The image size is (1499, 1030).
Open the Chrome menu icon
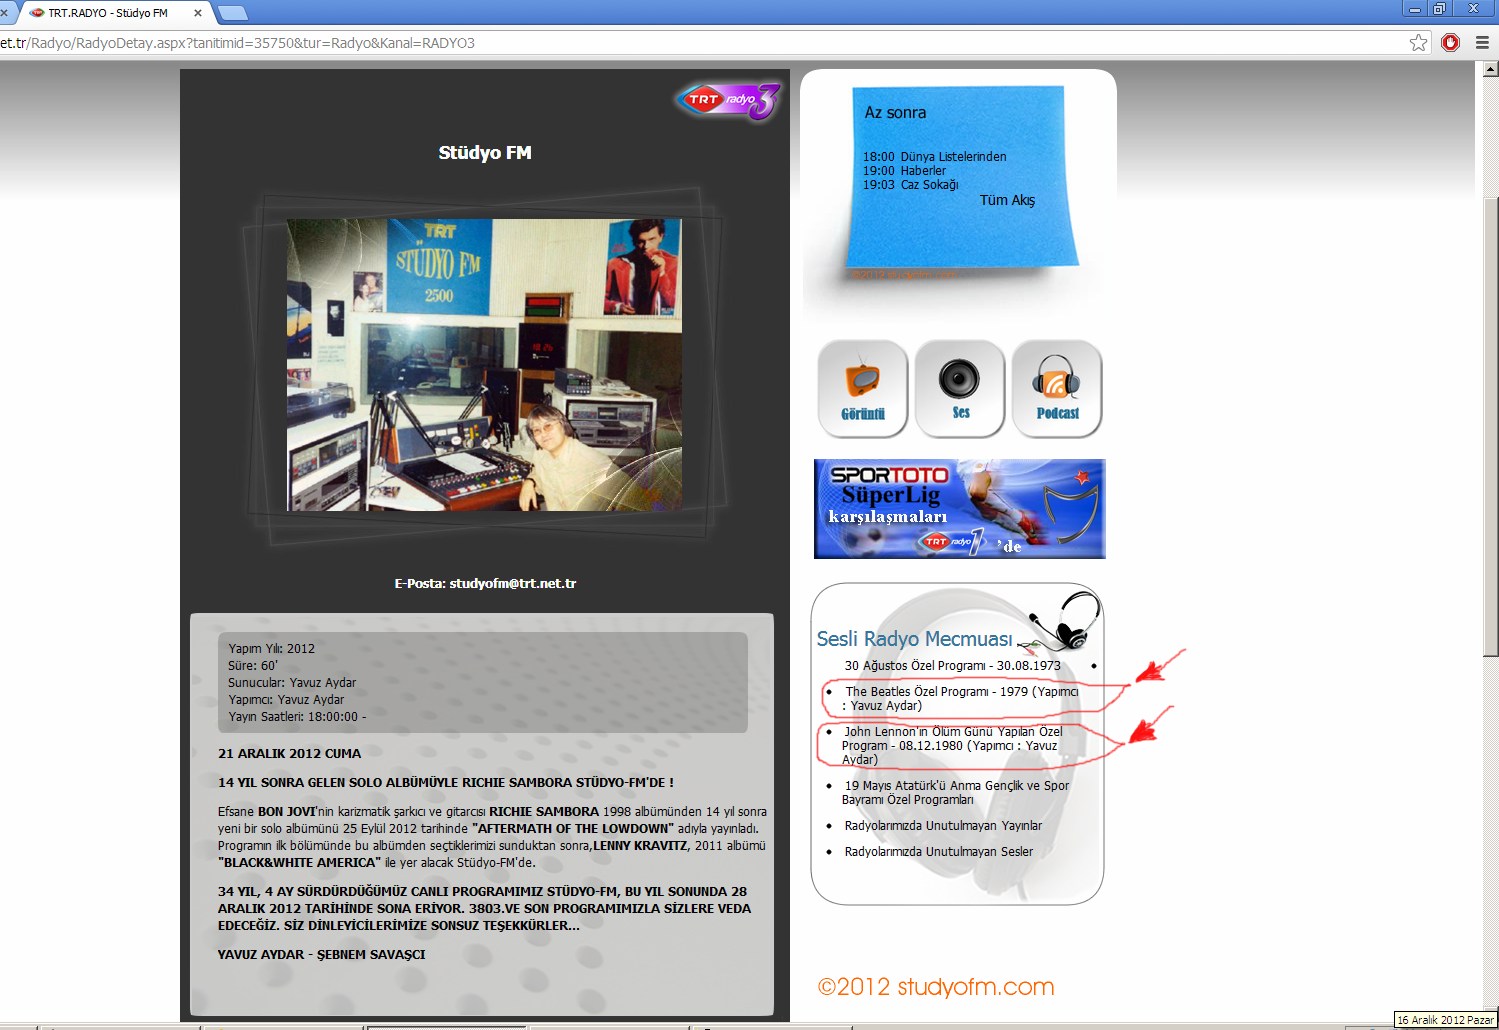pos(1482,43)
